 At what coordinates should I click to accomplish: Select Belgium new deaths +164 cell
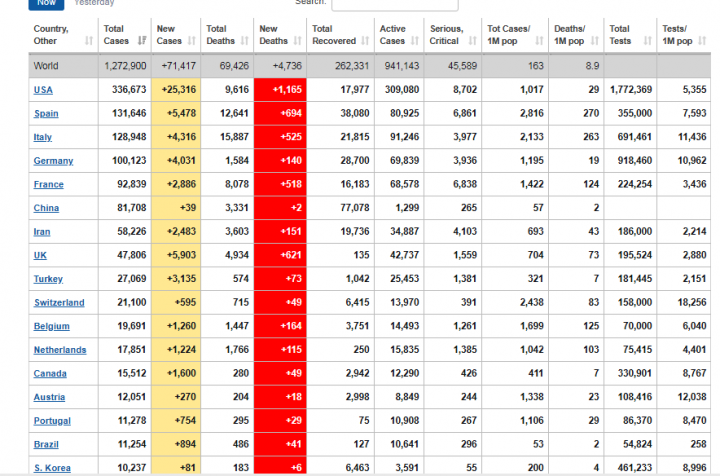point(280,326)
